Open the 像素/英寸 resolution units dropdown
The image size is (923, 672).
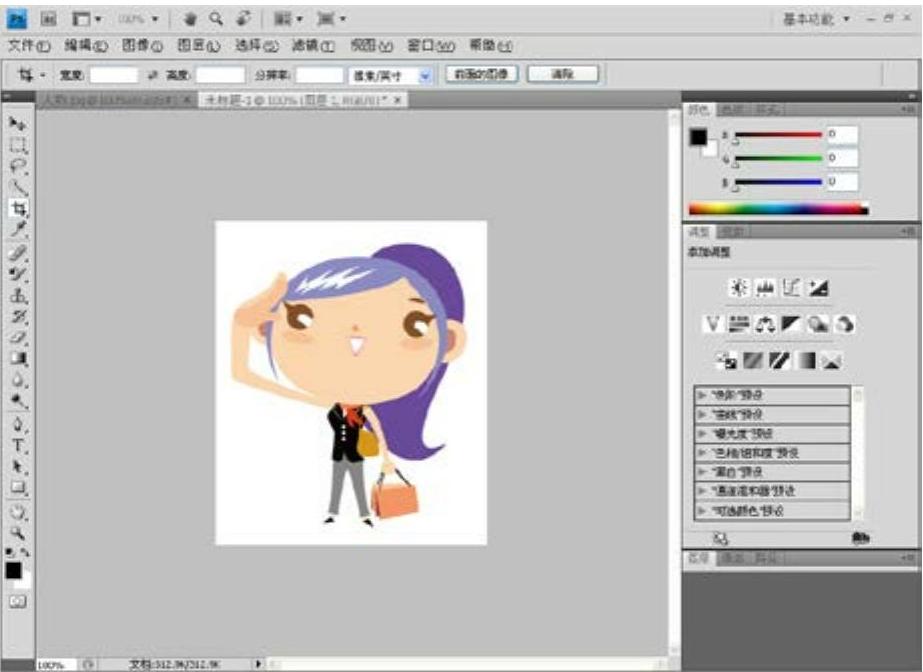tap(424, 75)
